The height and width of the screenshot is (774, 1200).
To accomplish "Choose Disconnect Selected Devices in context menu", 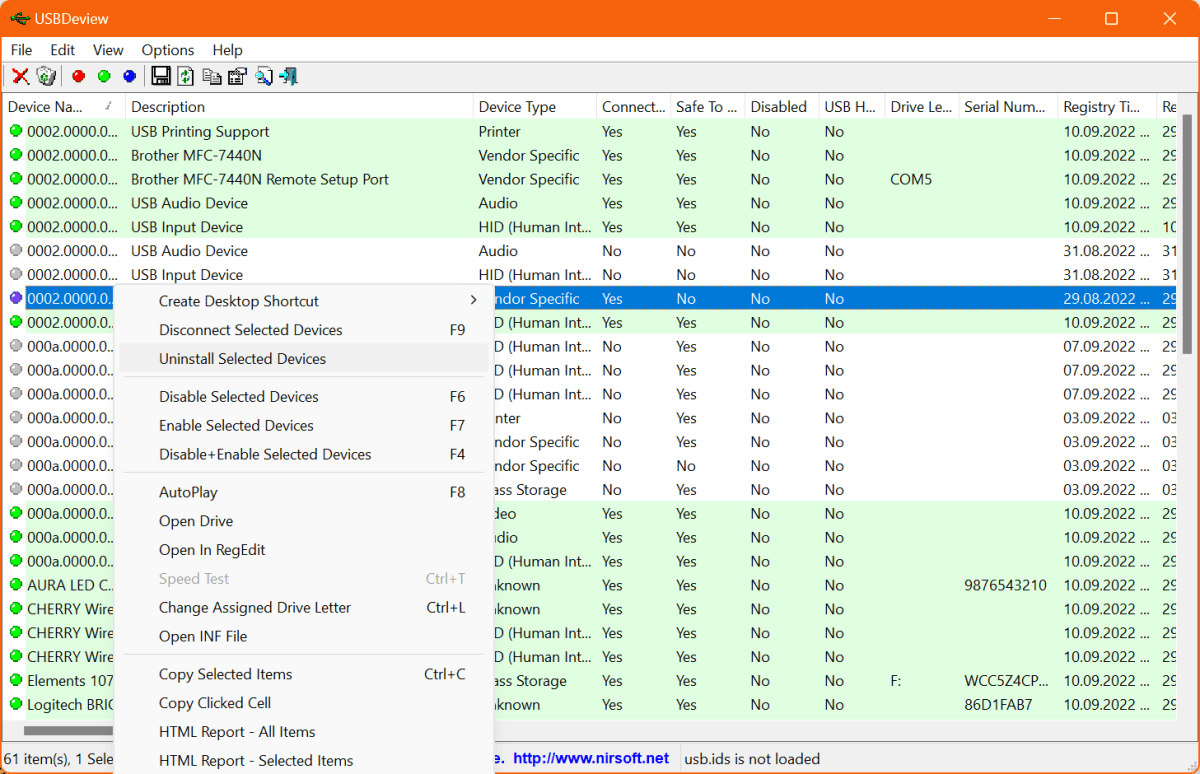I will point(304,330).
